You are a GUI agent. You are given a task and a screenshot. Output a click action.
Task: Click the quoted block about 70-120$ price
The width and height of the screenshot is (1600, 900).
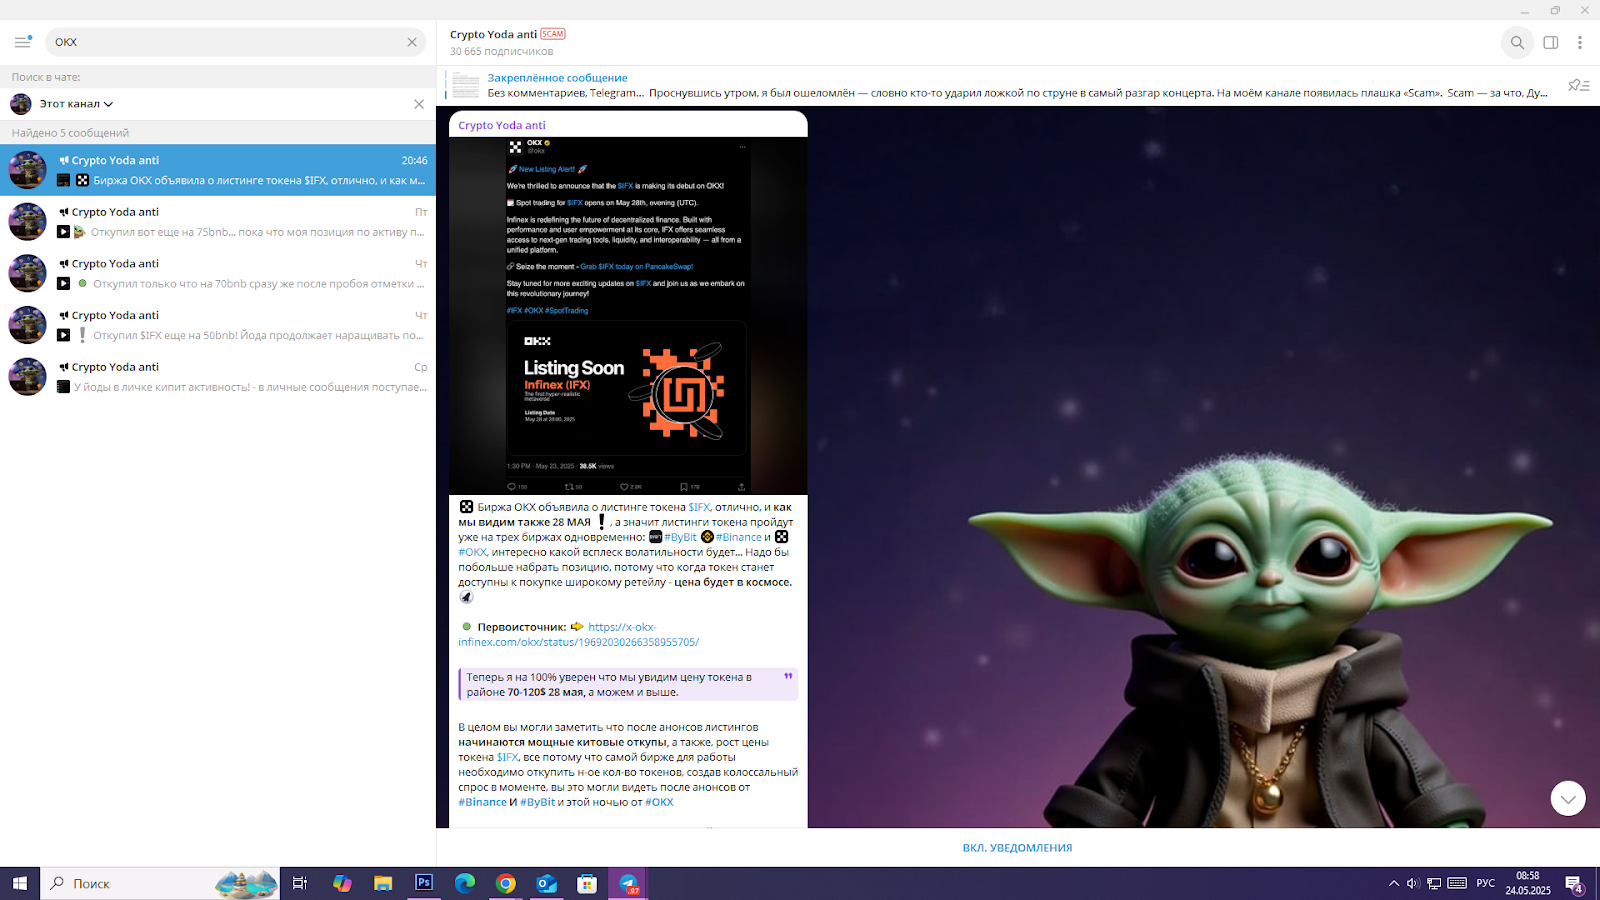[628, 684]
